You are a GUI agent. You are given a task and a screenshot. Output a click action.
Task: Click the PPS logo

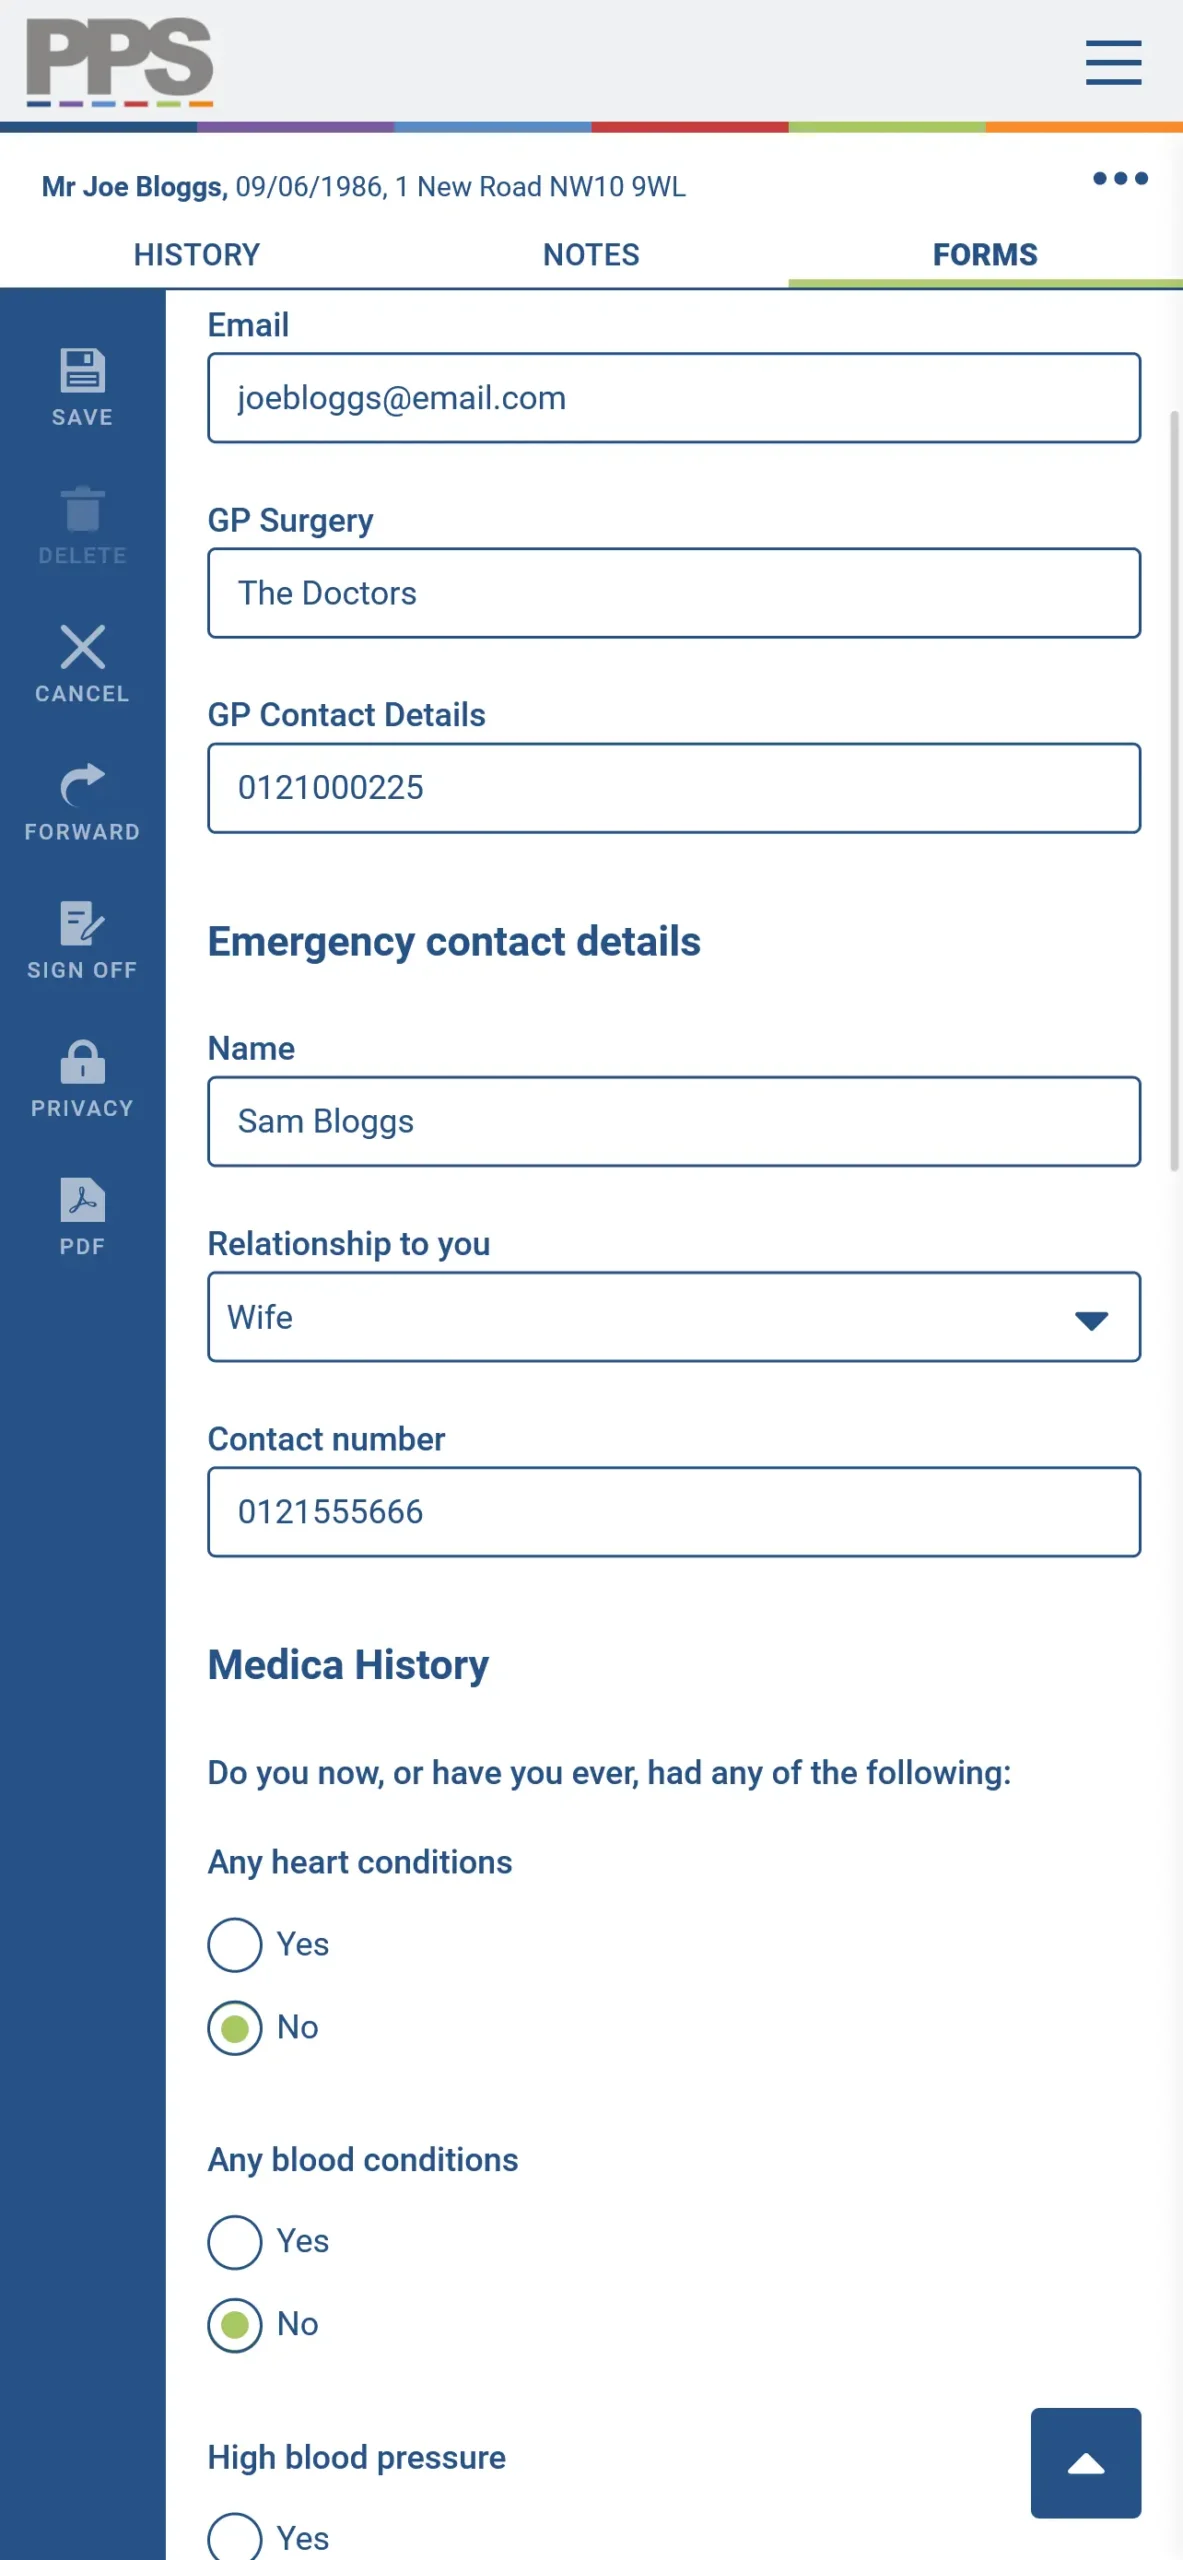point(118,61)
